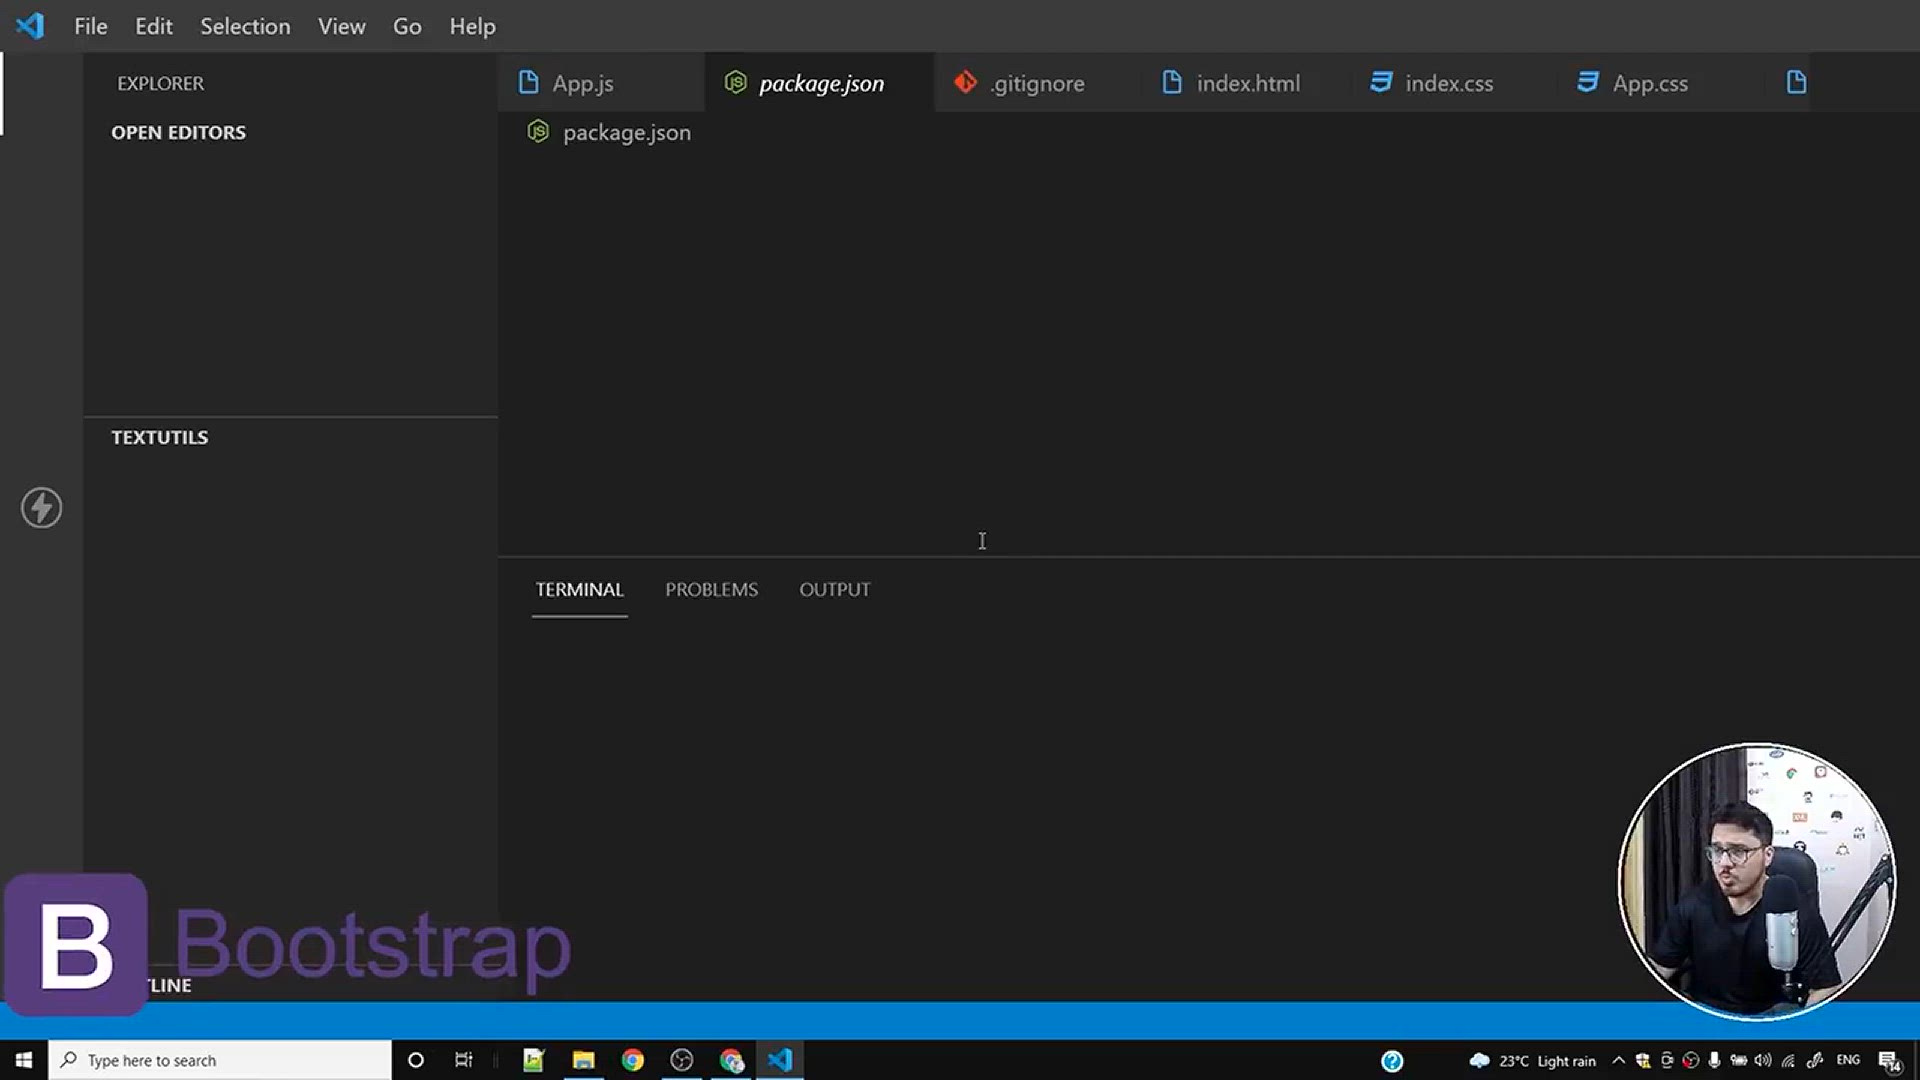
Task: Click the file icon on index.html tab
Action: pos(1172,82)
